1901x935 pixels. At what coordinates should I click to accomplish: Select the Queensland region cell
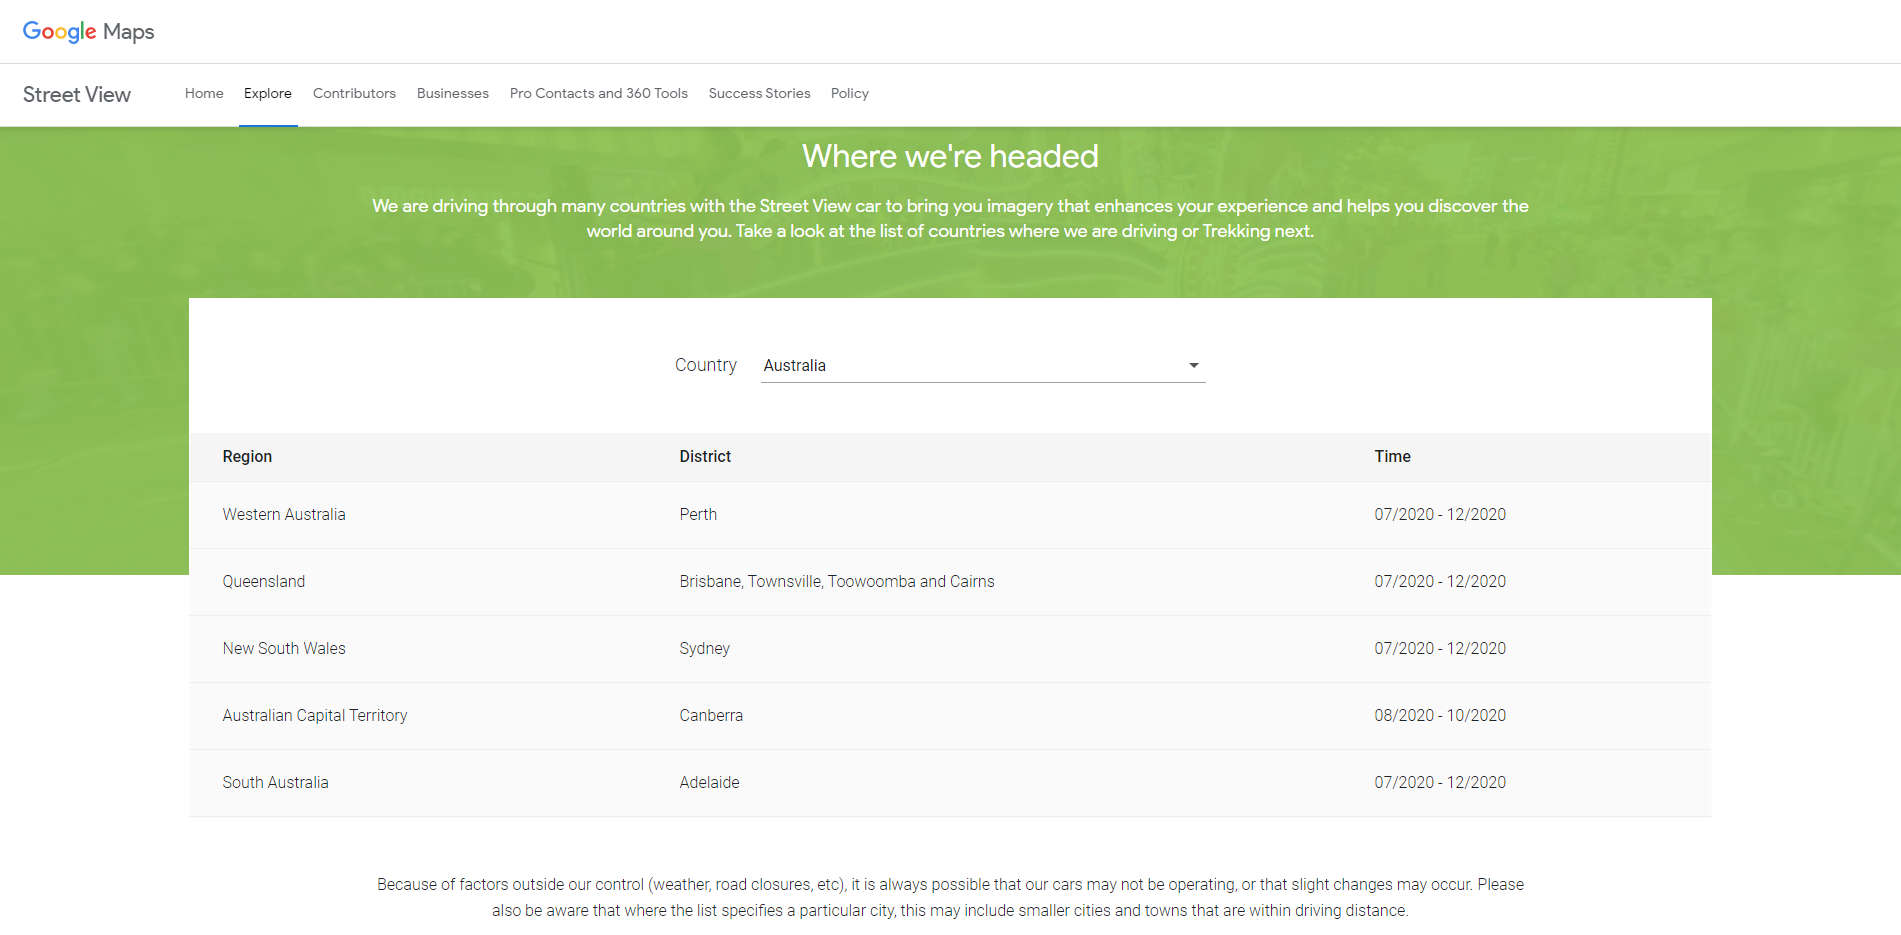[264, 581]
